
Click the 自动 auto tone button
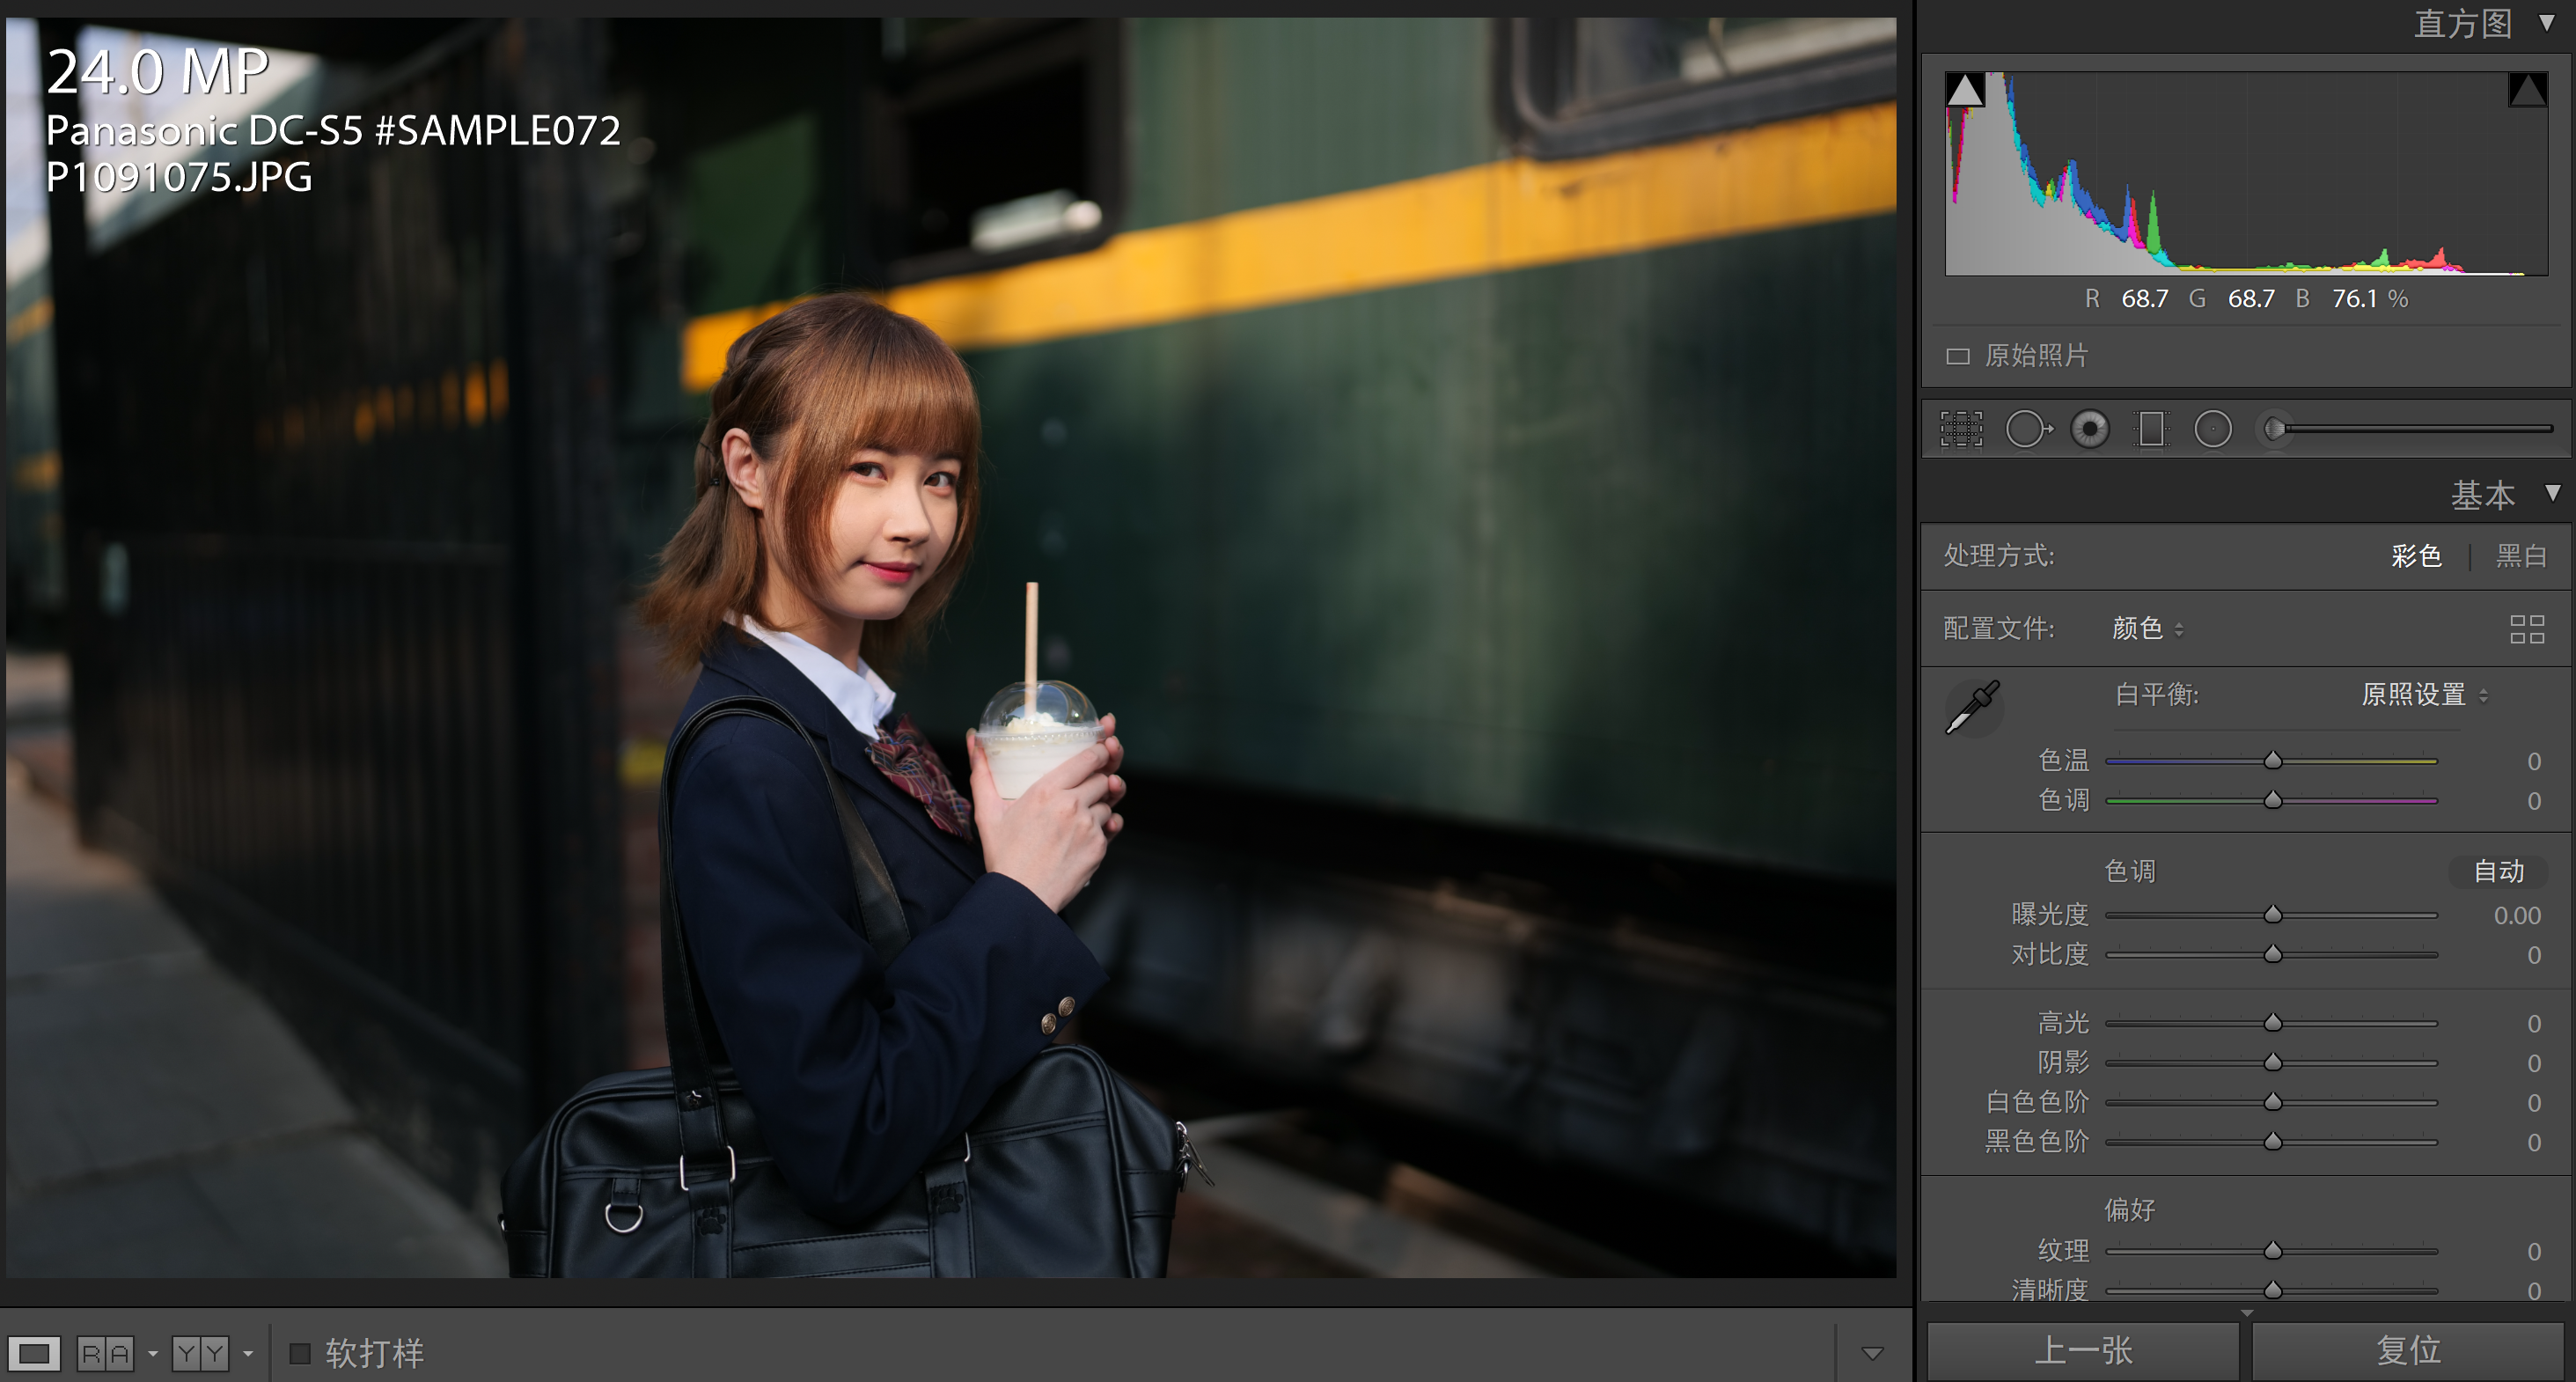tap(2498, 871)
